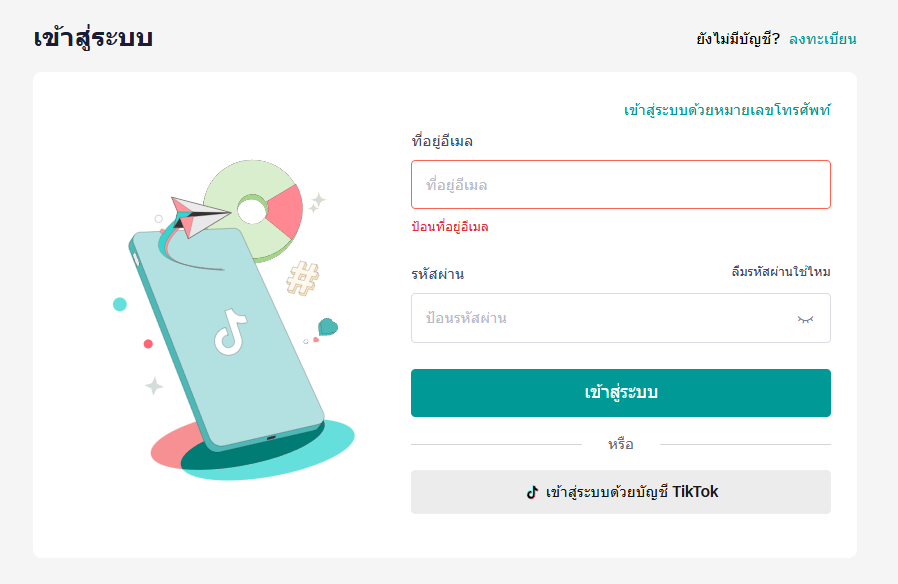Click the sparkle star beside the donut chart

317,203
